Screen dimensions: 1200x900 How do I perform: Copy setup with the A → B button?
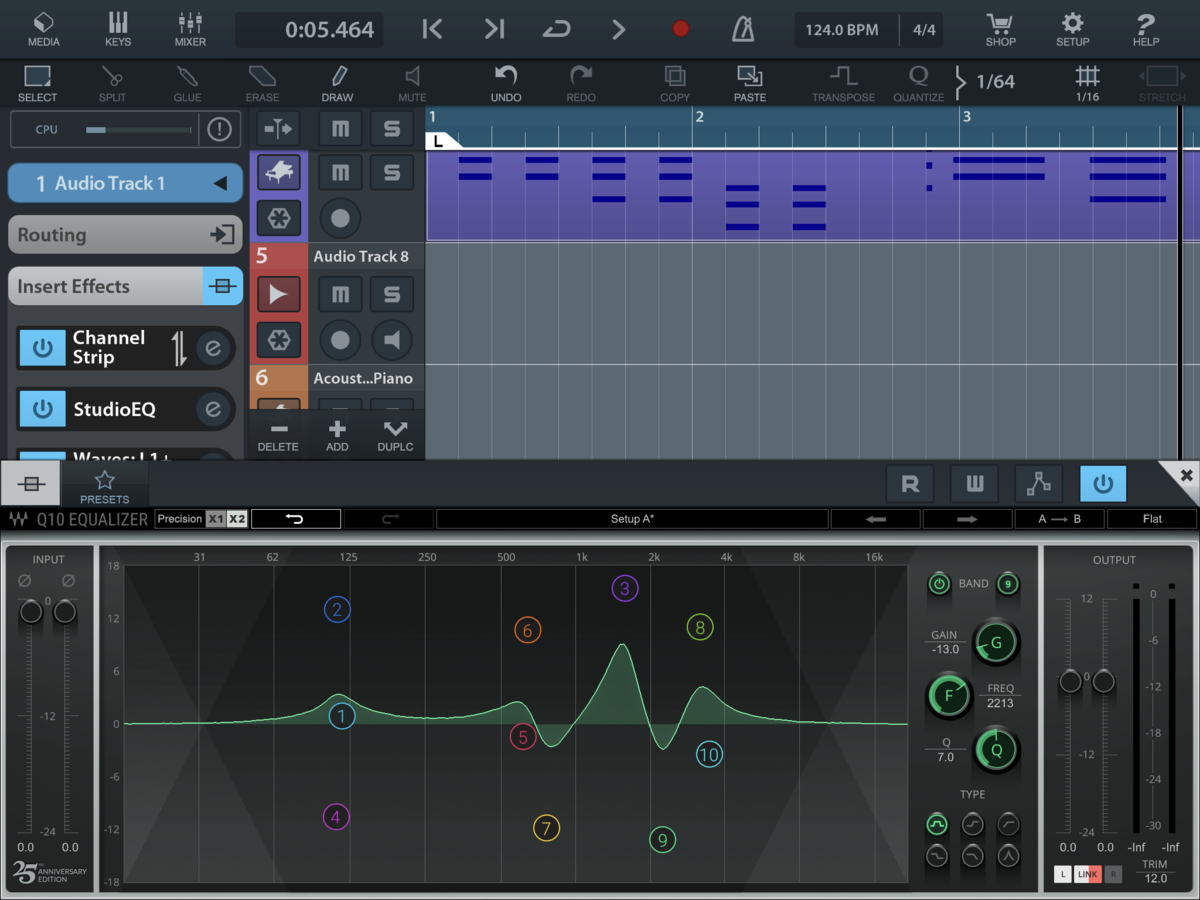pyautogui.click(x=1060, y=519)
